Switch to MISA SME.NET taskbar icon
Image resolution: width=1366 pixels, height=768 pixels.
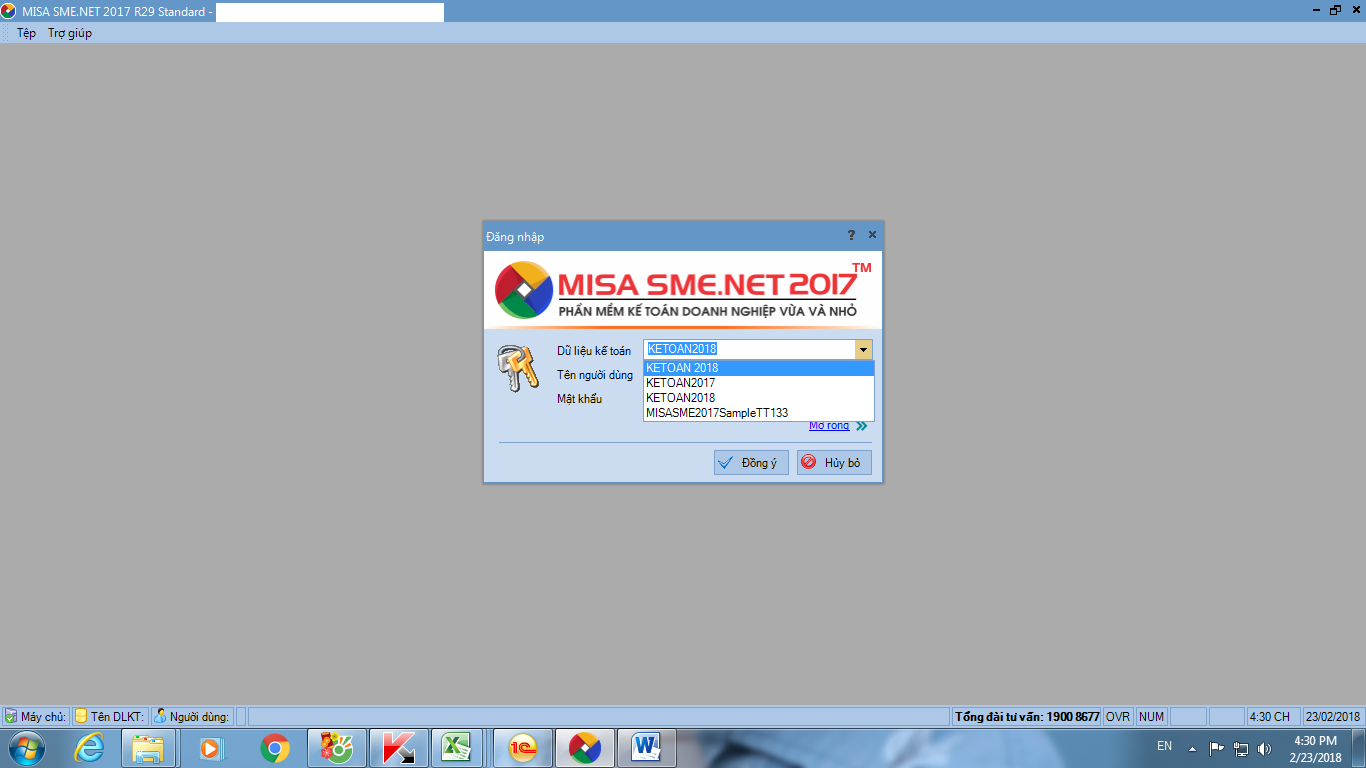[585, 748]
